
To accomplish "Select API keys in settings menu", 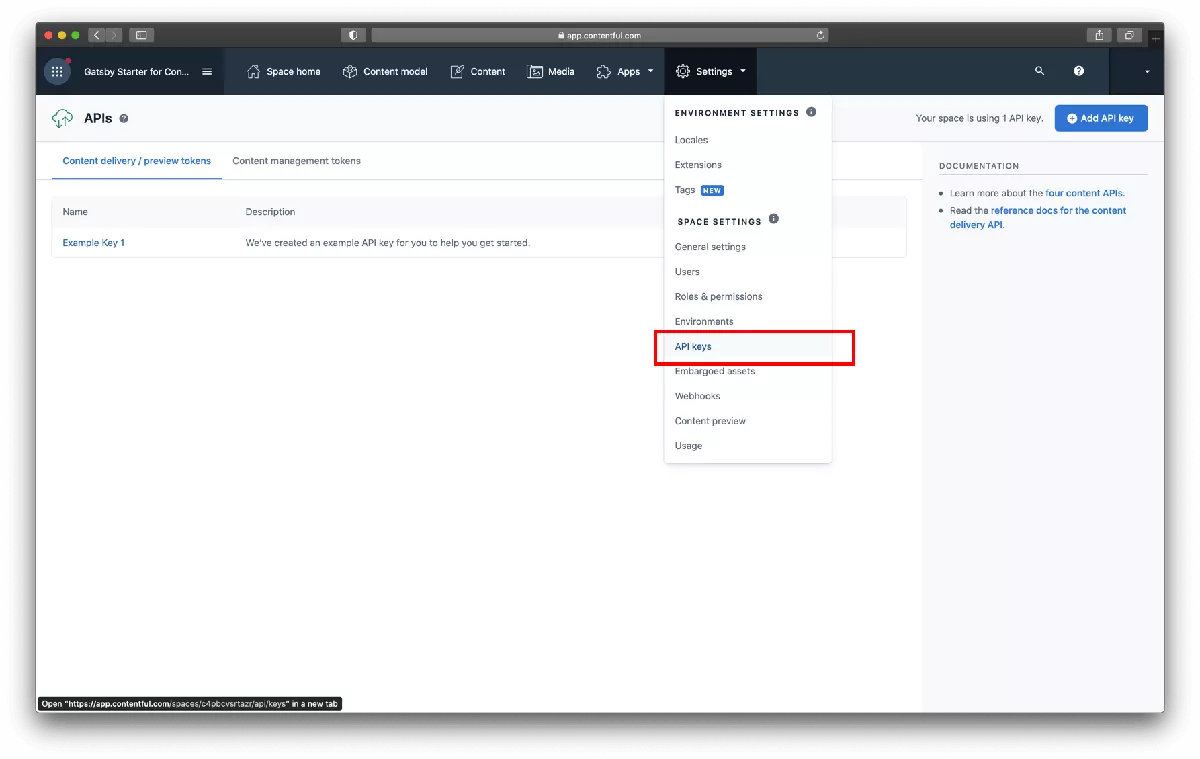I will 693,347.
